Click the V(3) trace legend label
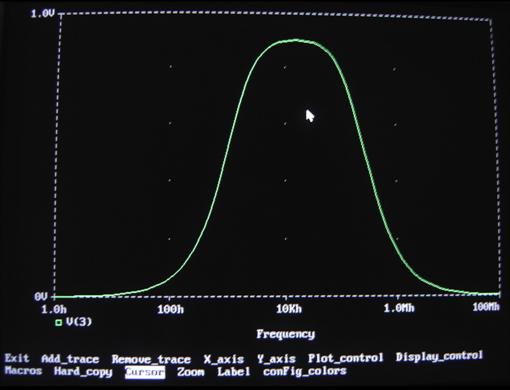This screenshot has height=390, width=510. (79, 322)
